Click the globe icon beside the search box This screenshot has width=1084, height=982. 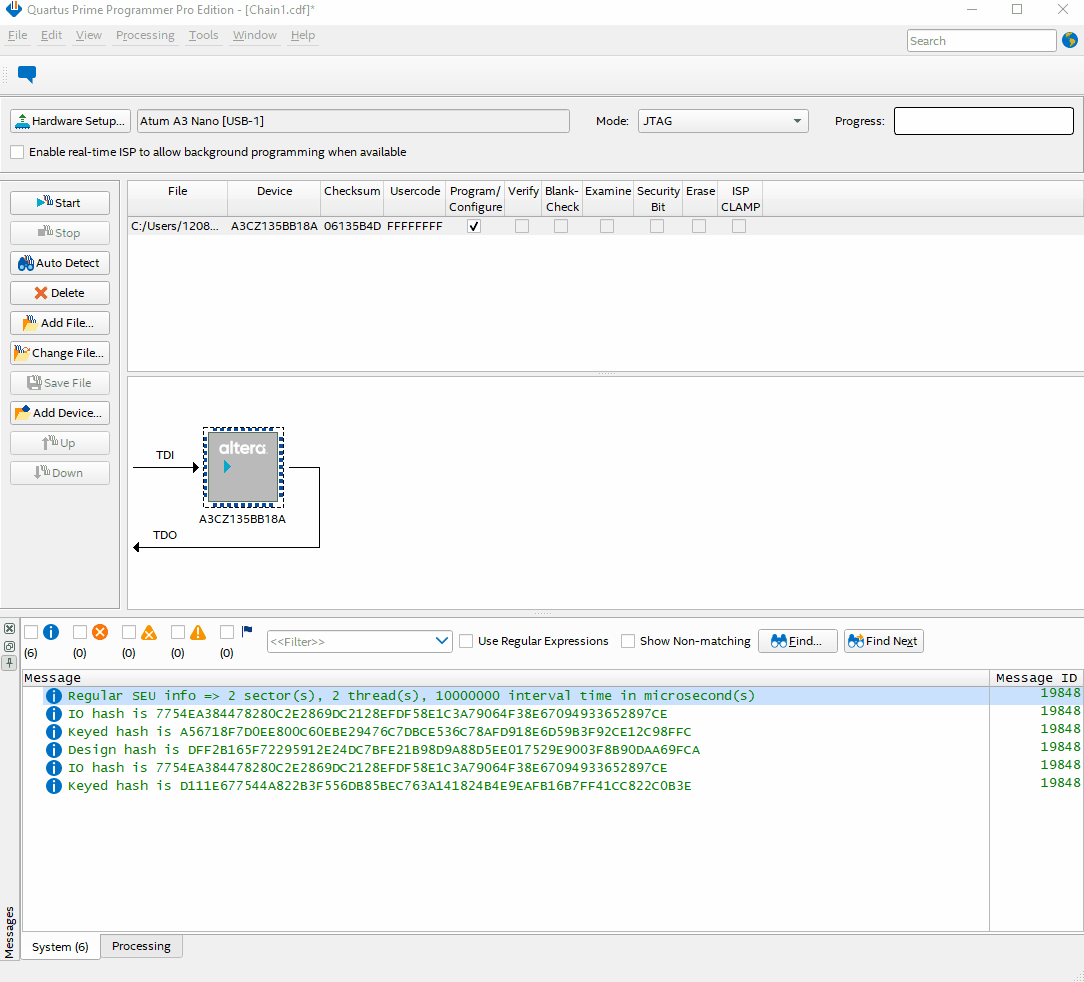pyautogui.click(x=1070, y=41)
